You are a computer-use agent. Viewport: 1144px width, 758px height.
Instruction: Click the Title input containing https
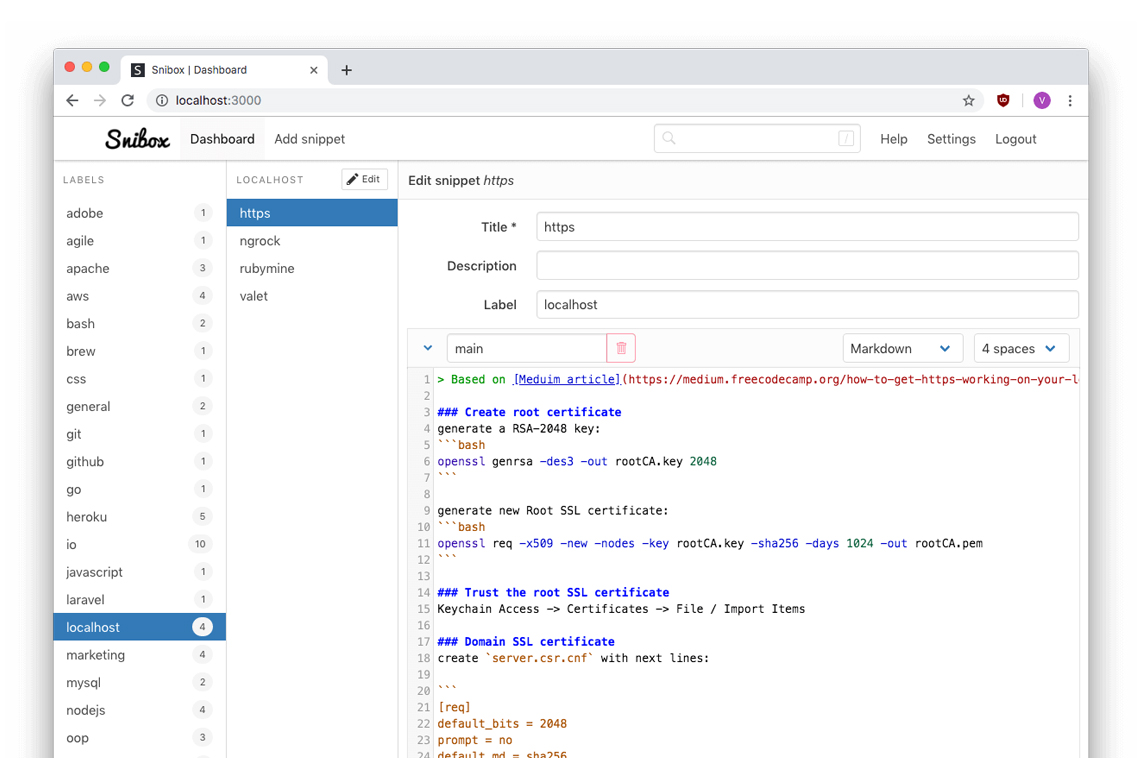coord(807,227)
